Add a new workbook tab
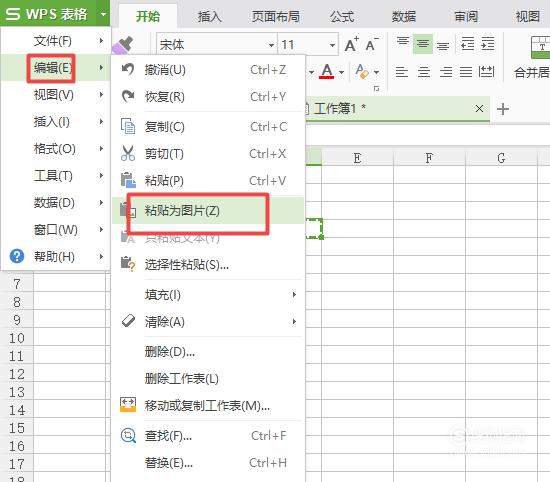550x482 pixels. click(x=503, y=109)
